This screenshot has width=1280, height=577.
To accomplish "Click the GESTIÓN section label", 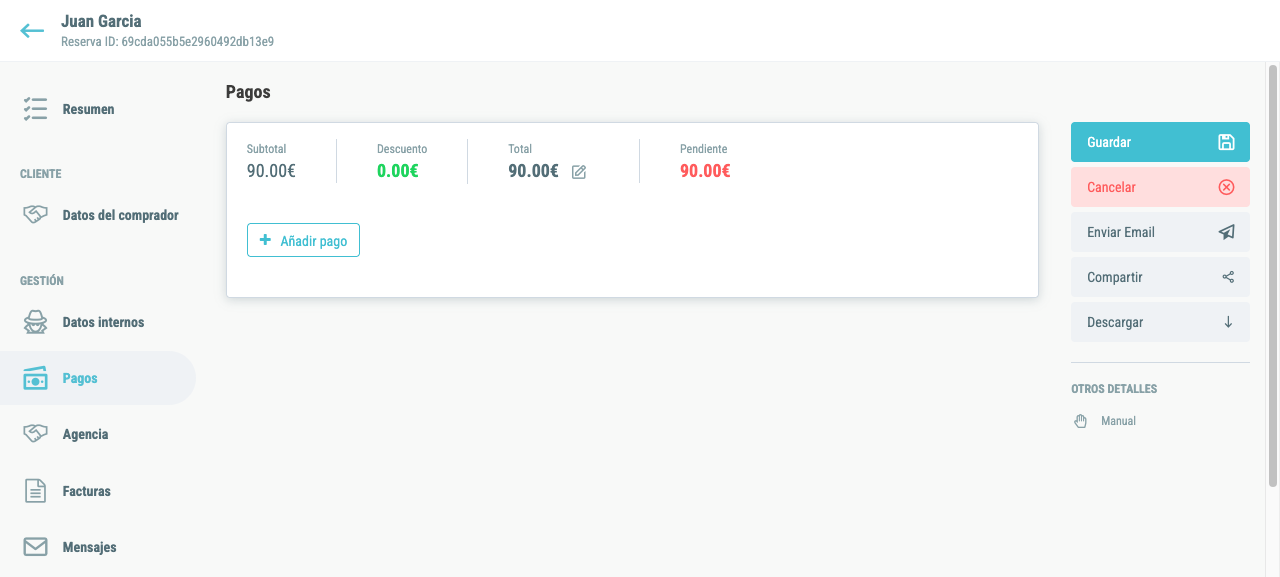I will [x=42, y=281].
